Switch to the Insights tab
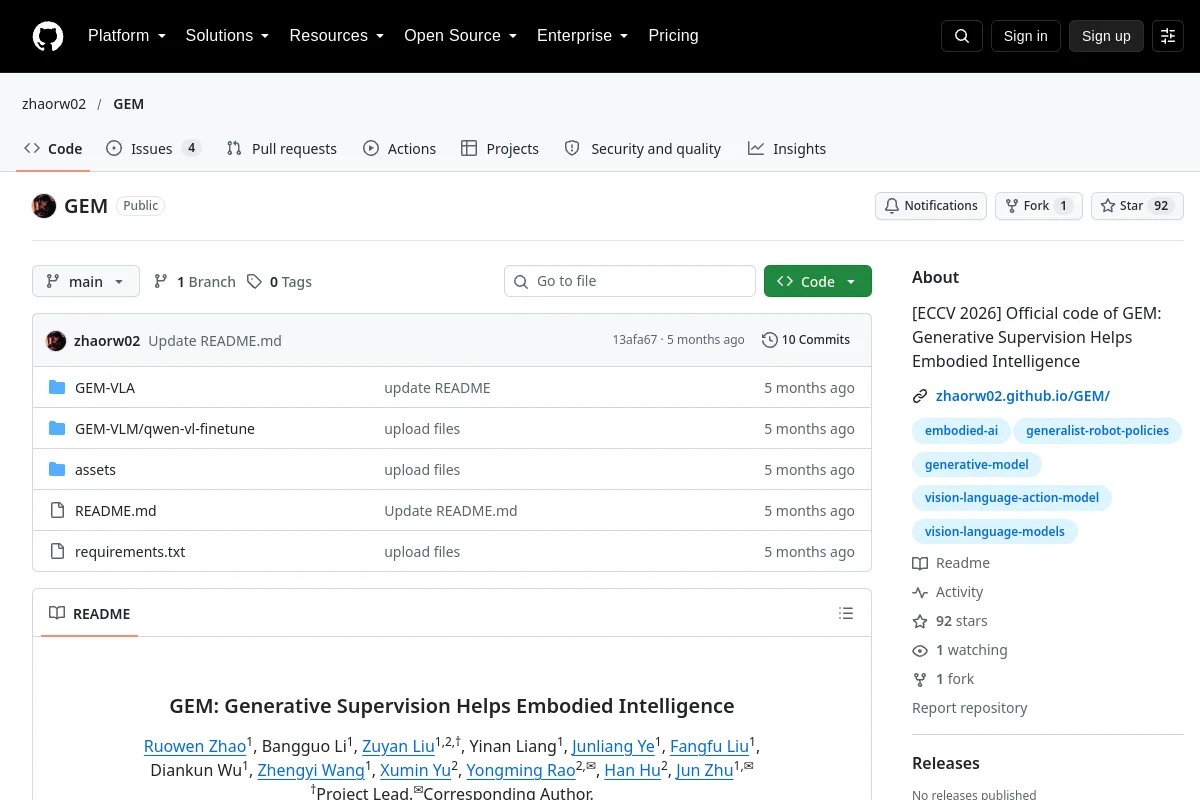This screenshot has width=1200, height=800. pyautogui.click(x=787, y=149)
